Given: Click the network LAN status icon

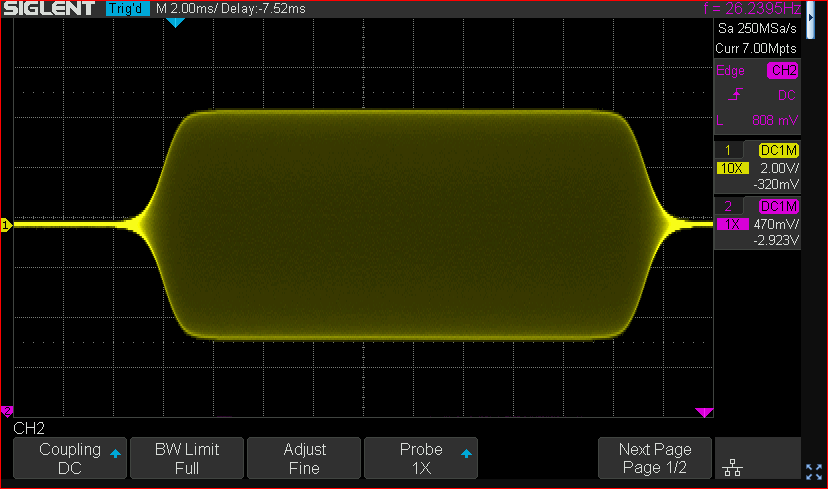Looking at the screenshot, I should [x=732, y=467].
